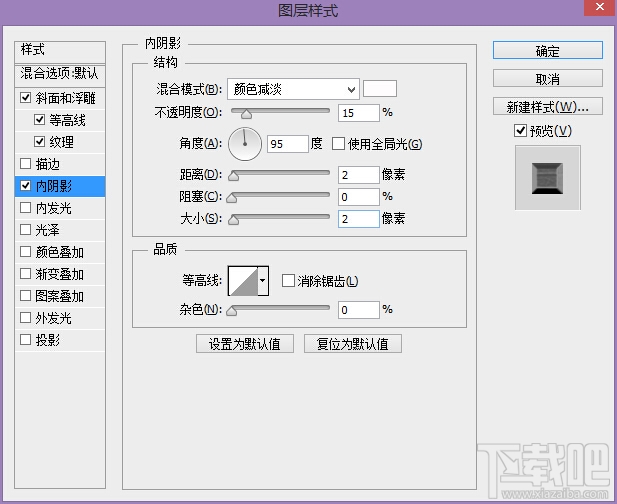Viewport: 617px width, 504px height.
Task: Click the 大小 slider handle
Action: click(x=234, y=220)
